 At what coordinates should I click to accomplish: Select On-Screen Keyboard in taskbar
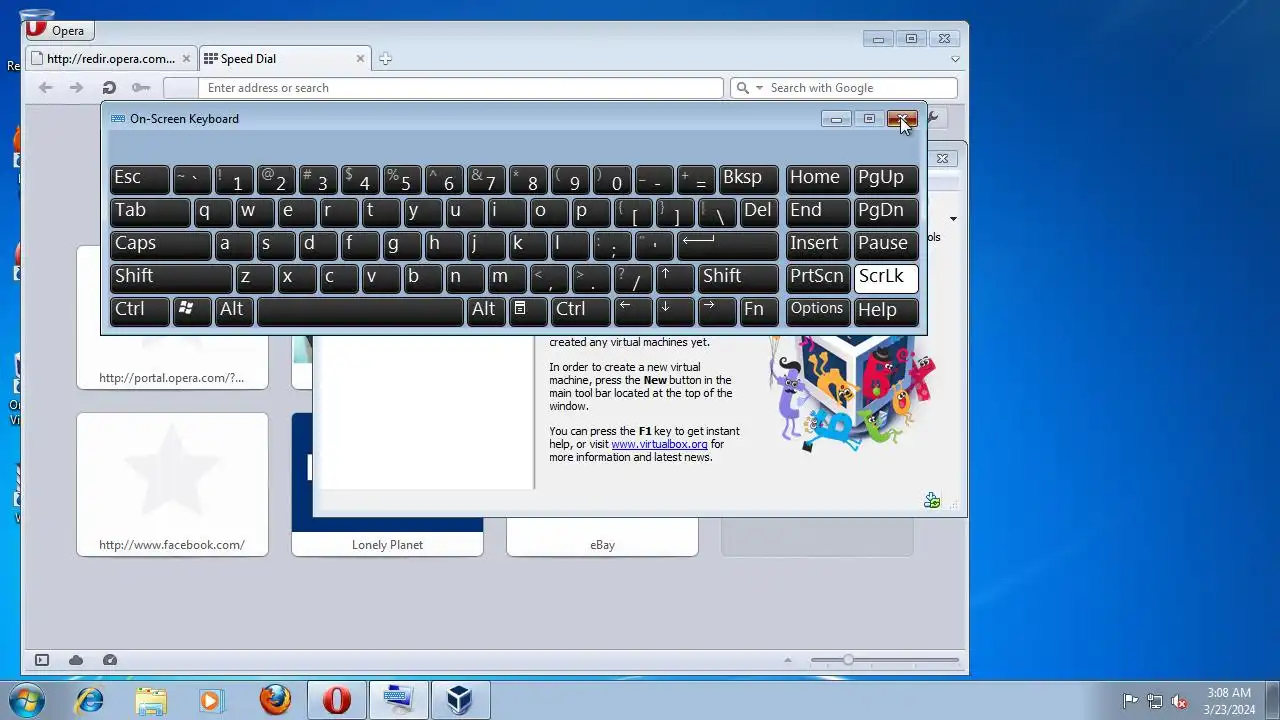(398, 700)
